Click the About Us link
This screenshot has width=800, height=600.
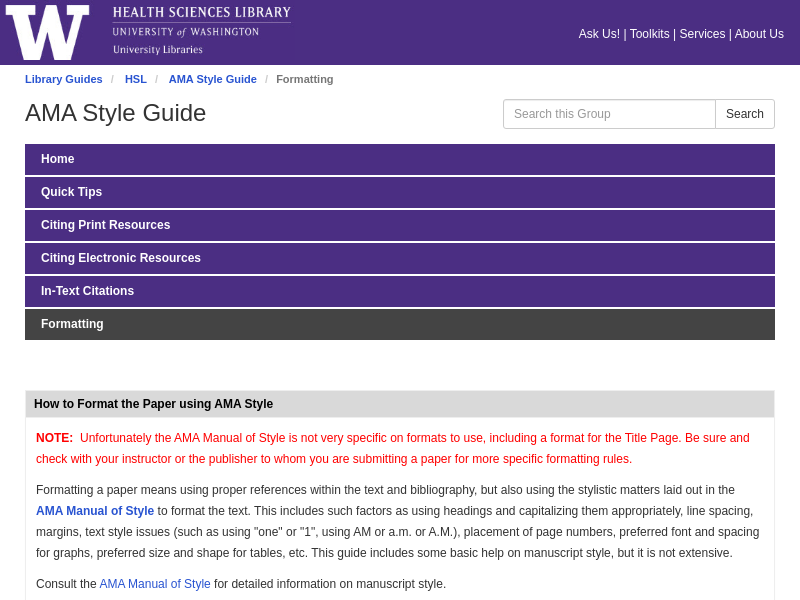pyautogui.click(x=759, y=34)
